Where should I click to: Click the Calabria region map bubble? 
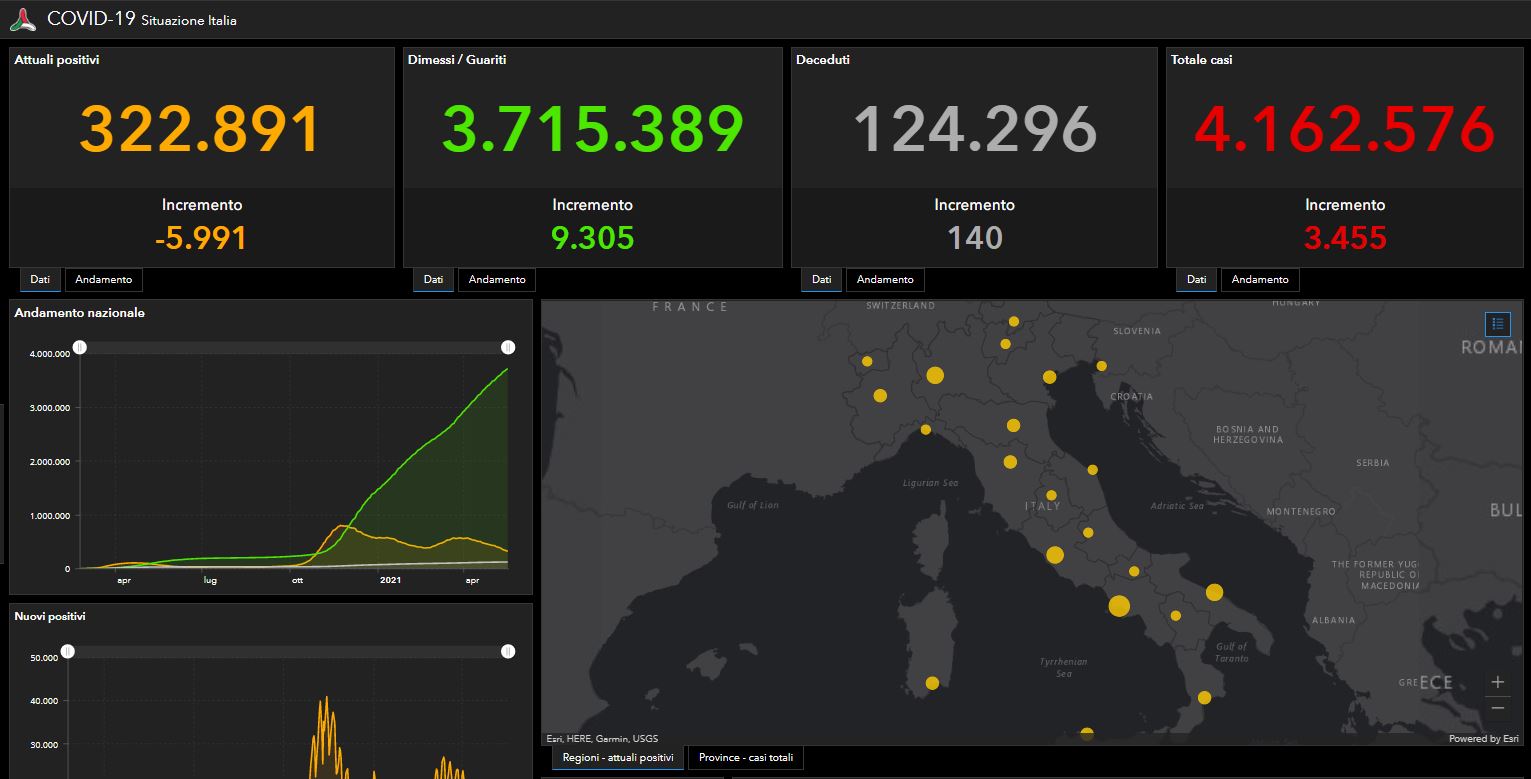click(x=1204, y=698)
